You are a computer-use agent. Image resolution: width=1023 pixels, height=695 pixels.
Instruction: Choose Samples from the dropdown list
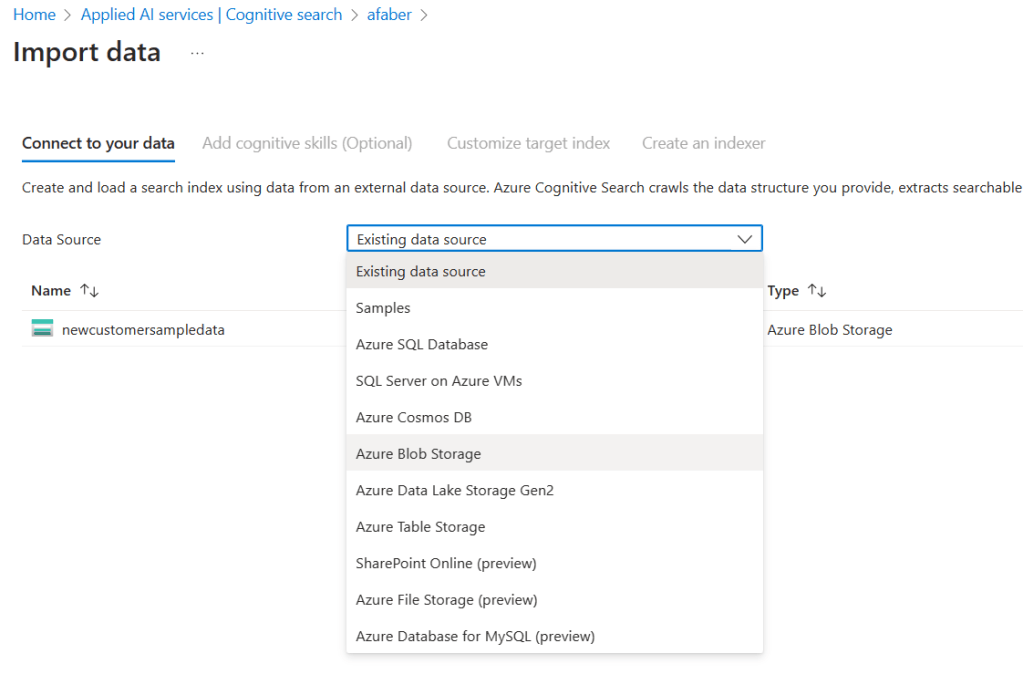[x=383, y=308]
